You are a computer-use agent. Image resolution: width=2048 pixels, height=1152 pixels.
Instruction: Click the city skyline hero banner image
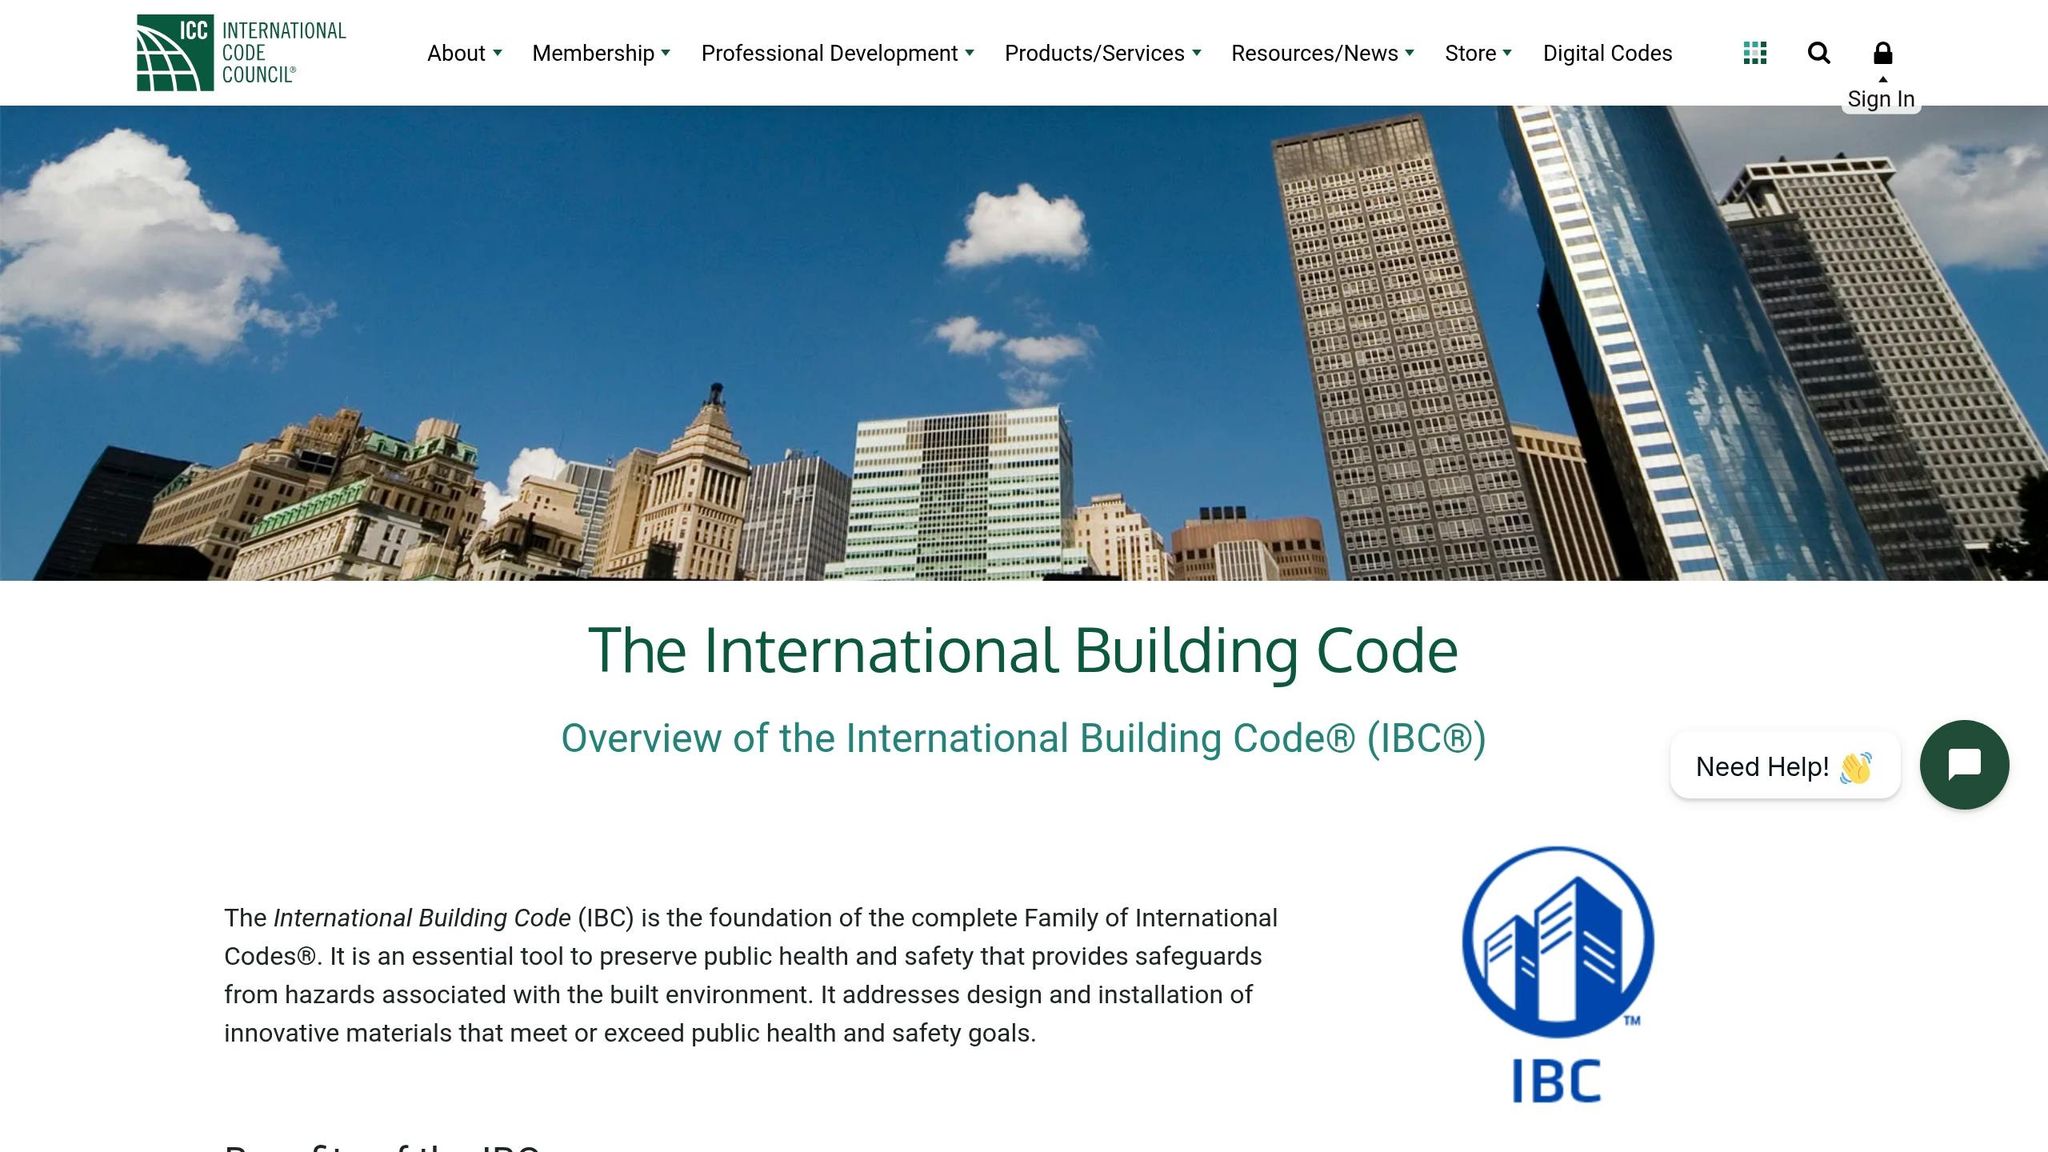tap(1024, 343)
